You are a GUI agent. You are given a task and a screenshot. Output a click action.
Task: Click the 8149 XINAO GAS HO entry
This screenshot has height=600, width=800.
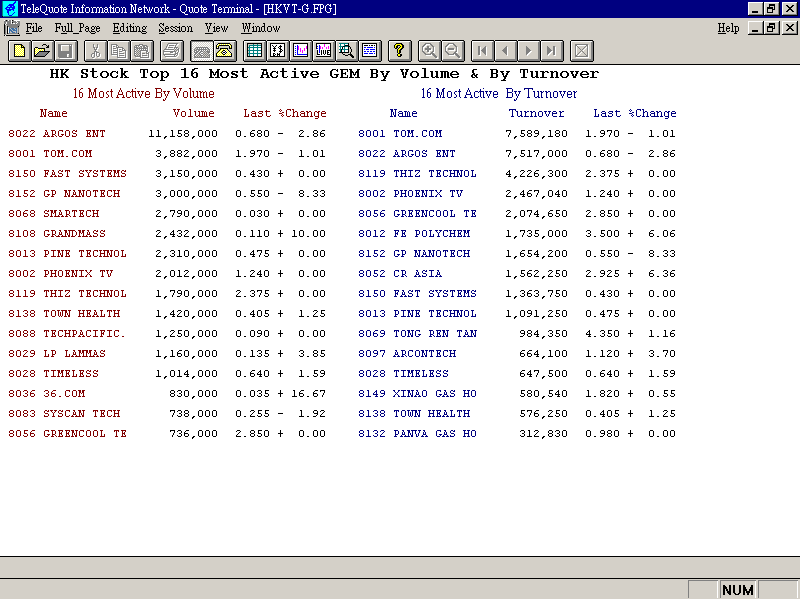coord(417,394)
